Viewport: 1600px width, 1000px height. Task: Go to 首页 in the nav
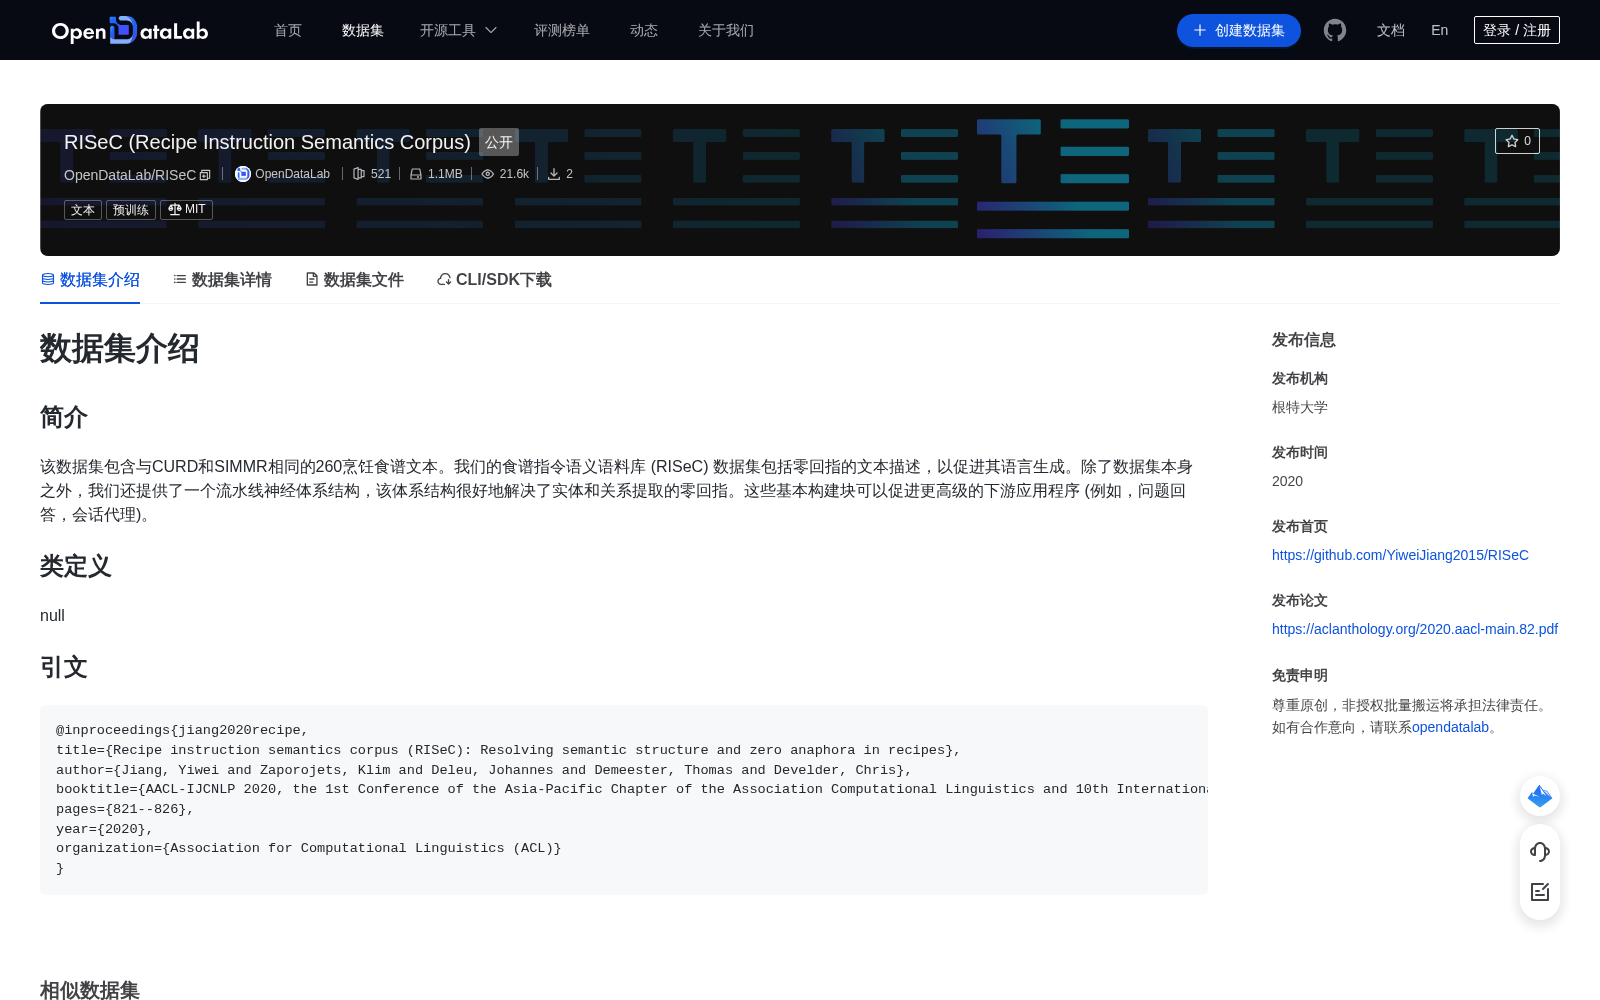point(288,30)
